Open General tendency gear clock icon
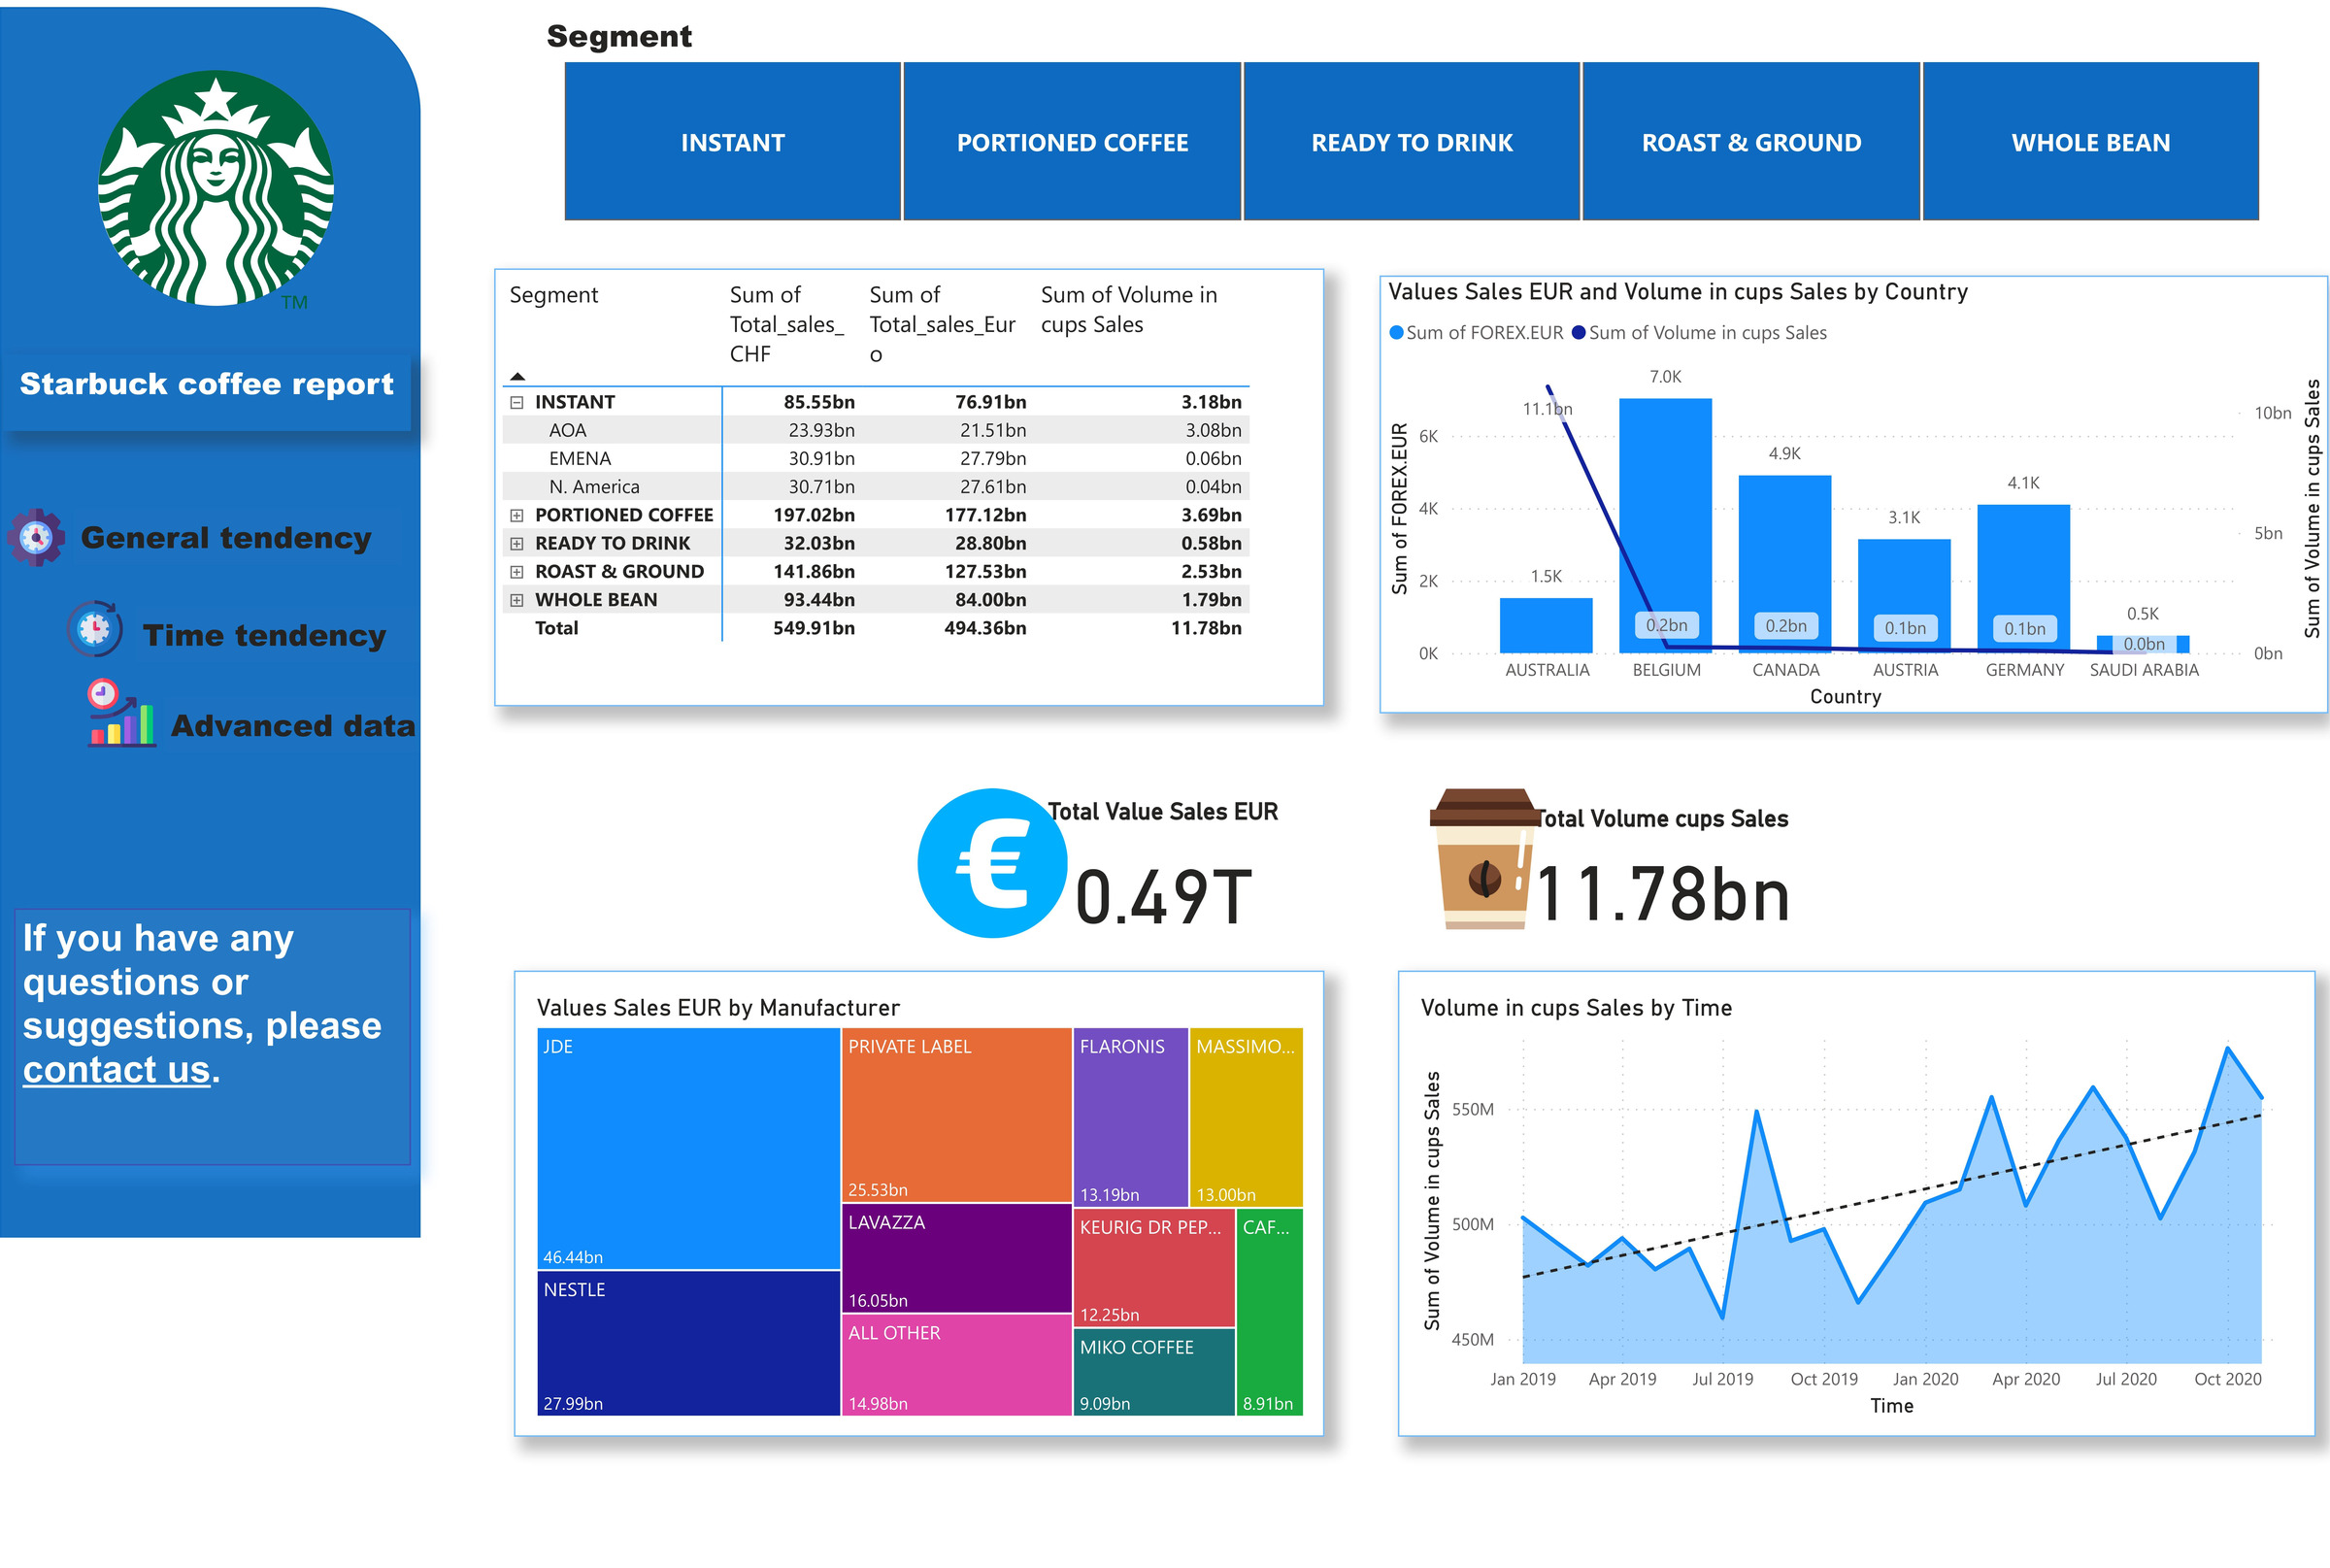2330x1568 pixels. pos(37,537)
